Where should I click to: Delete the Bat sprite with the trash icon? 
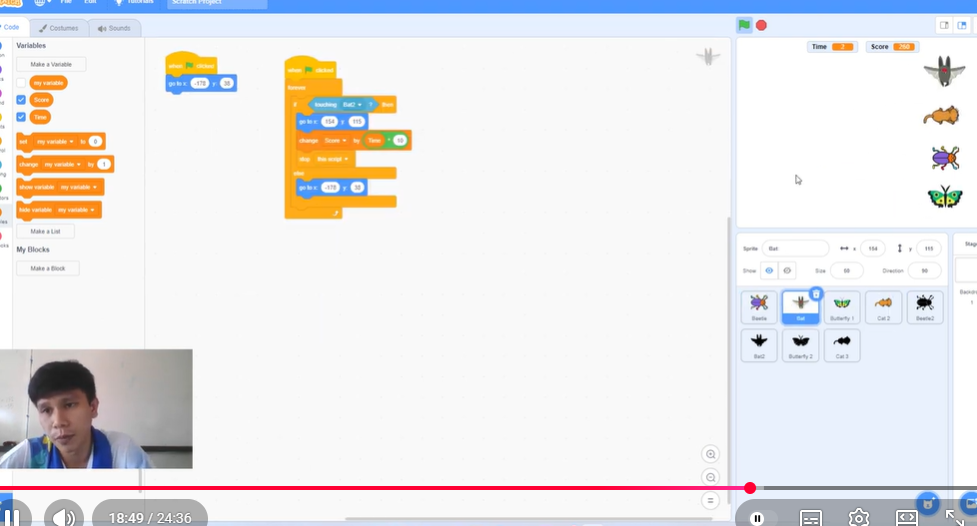[816, 294]
